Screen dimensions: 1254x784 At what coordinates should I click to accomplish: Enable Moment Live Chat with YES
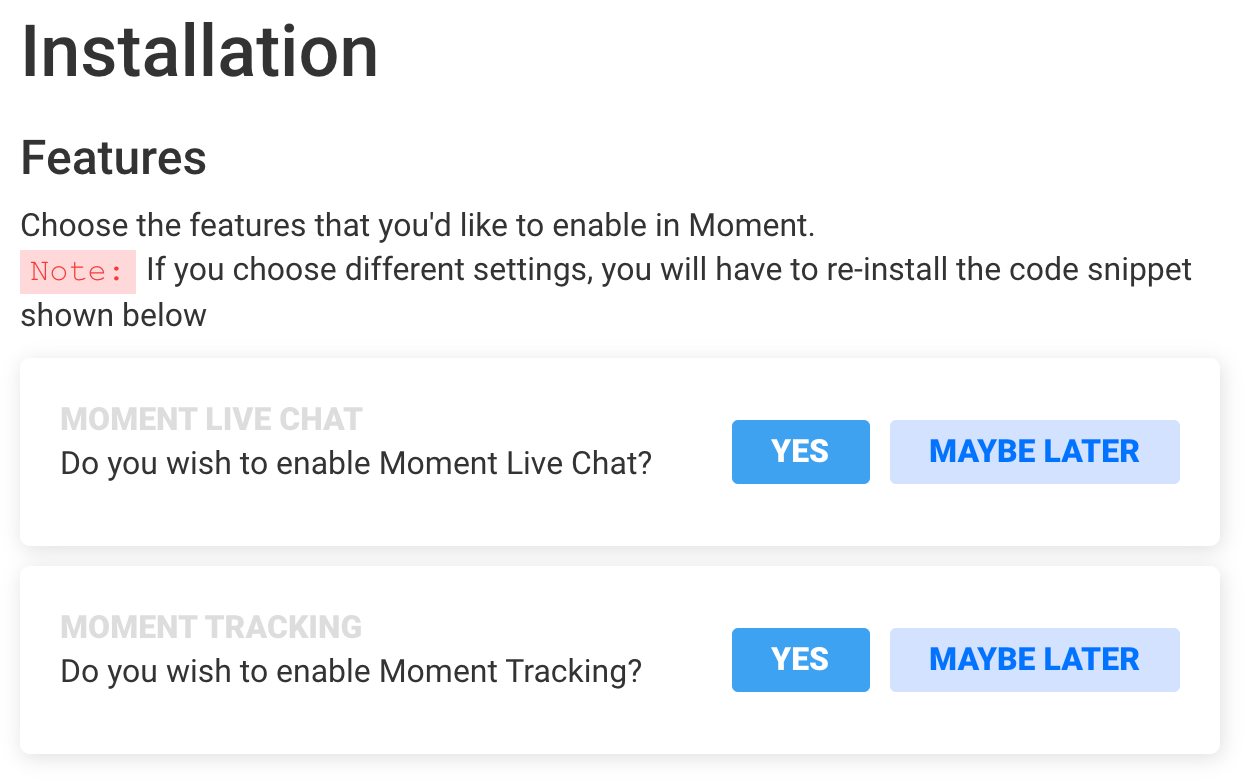click(x=800, y=452)
